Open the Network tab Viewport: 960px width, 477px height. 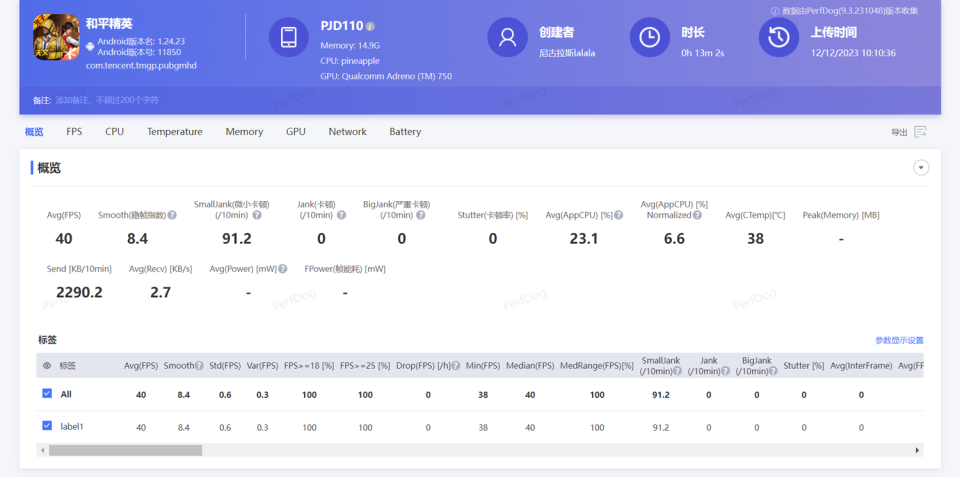click(x=347, y=132)
